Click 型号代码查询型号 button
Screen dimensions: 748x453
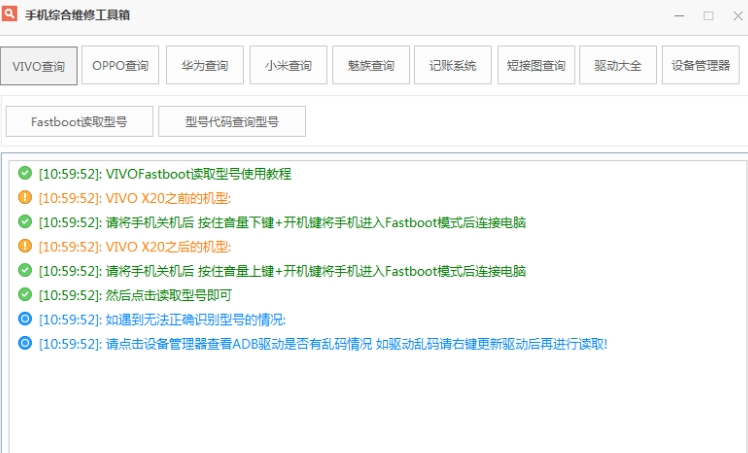(232, 122)
